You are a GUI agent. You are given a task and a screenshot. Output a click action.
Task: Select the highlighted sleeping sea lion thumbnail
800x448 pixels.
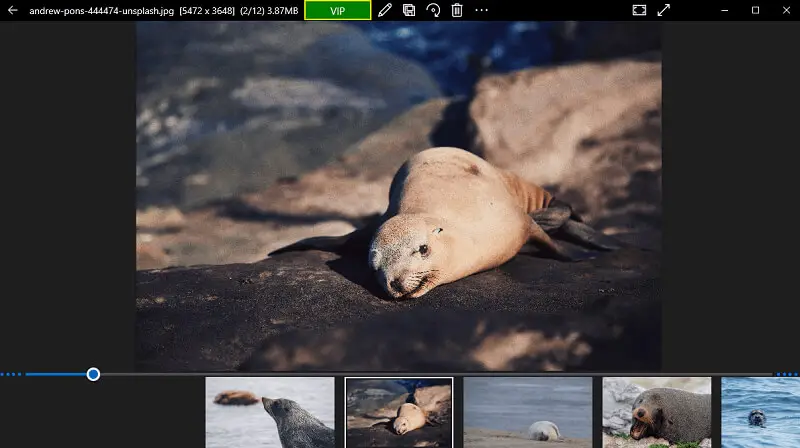pos(399,412)
